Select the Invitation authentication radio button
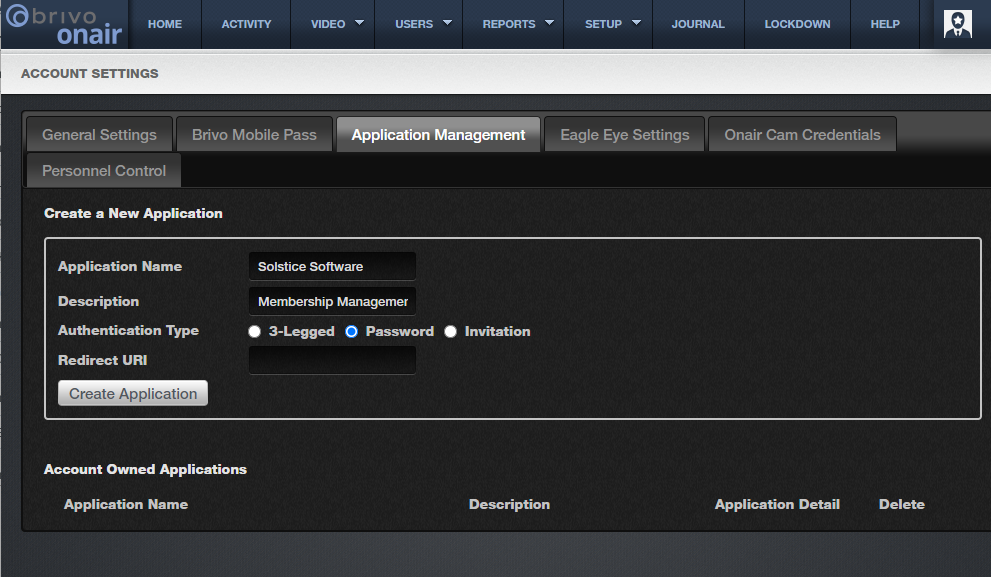Image resolution: width=991 pixels, height=577 pixels. point(451,332)
